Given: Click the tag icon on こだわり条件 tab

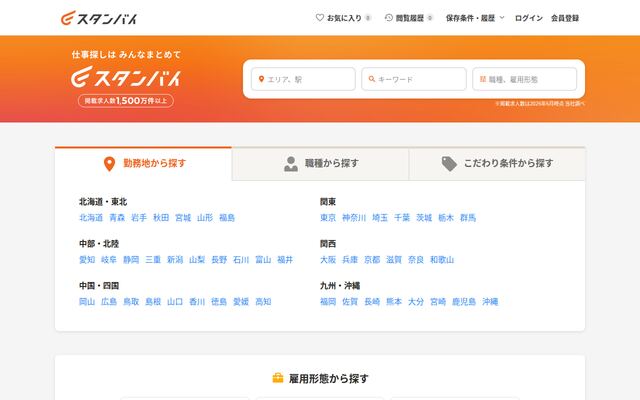Looking at the screenshot, I should click(x=449, y=164).
